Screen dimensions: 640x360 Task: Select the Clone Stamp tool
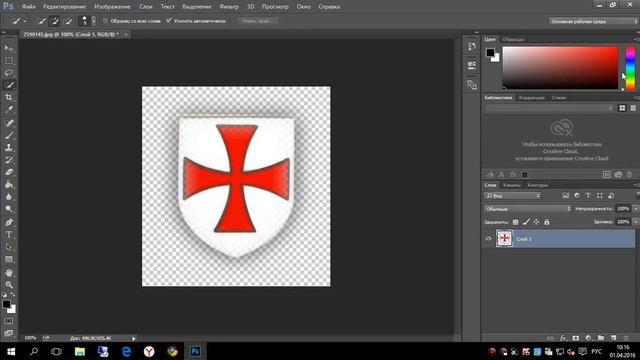point(9,147)
